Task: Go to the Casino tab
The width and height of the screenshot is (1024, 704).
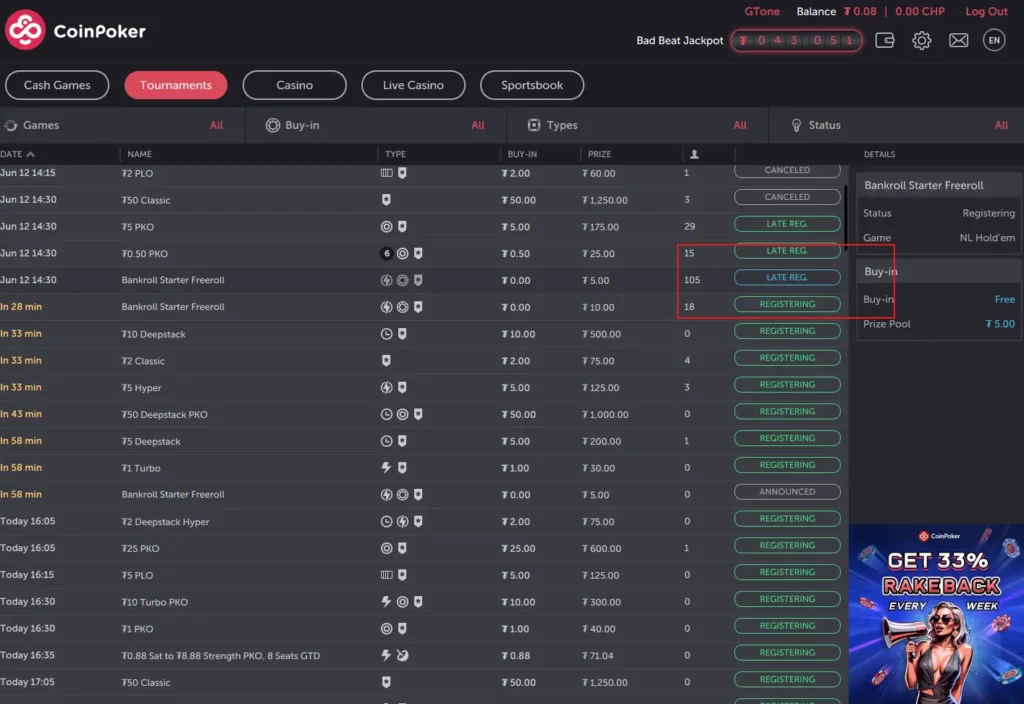Action: click(x=295, y=85)
